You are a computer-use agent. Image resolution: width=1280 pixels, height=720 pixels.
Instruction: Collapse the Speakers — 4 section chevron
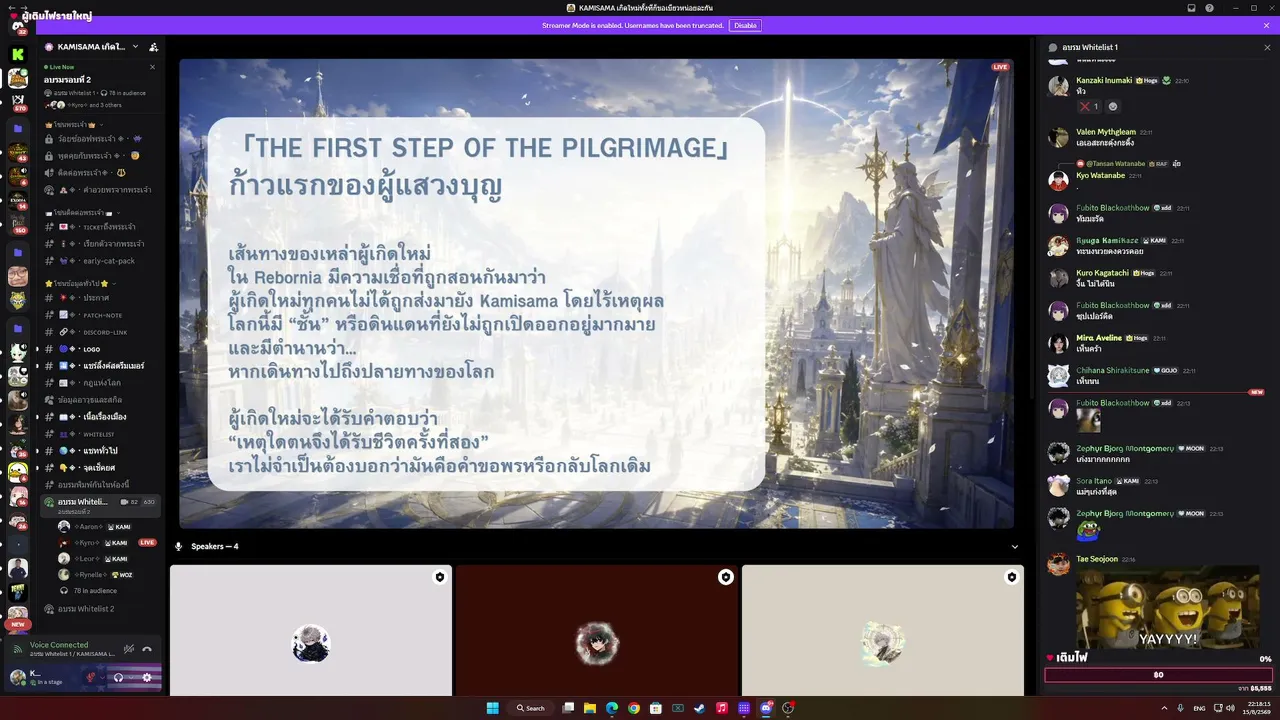[1015, 547]
